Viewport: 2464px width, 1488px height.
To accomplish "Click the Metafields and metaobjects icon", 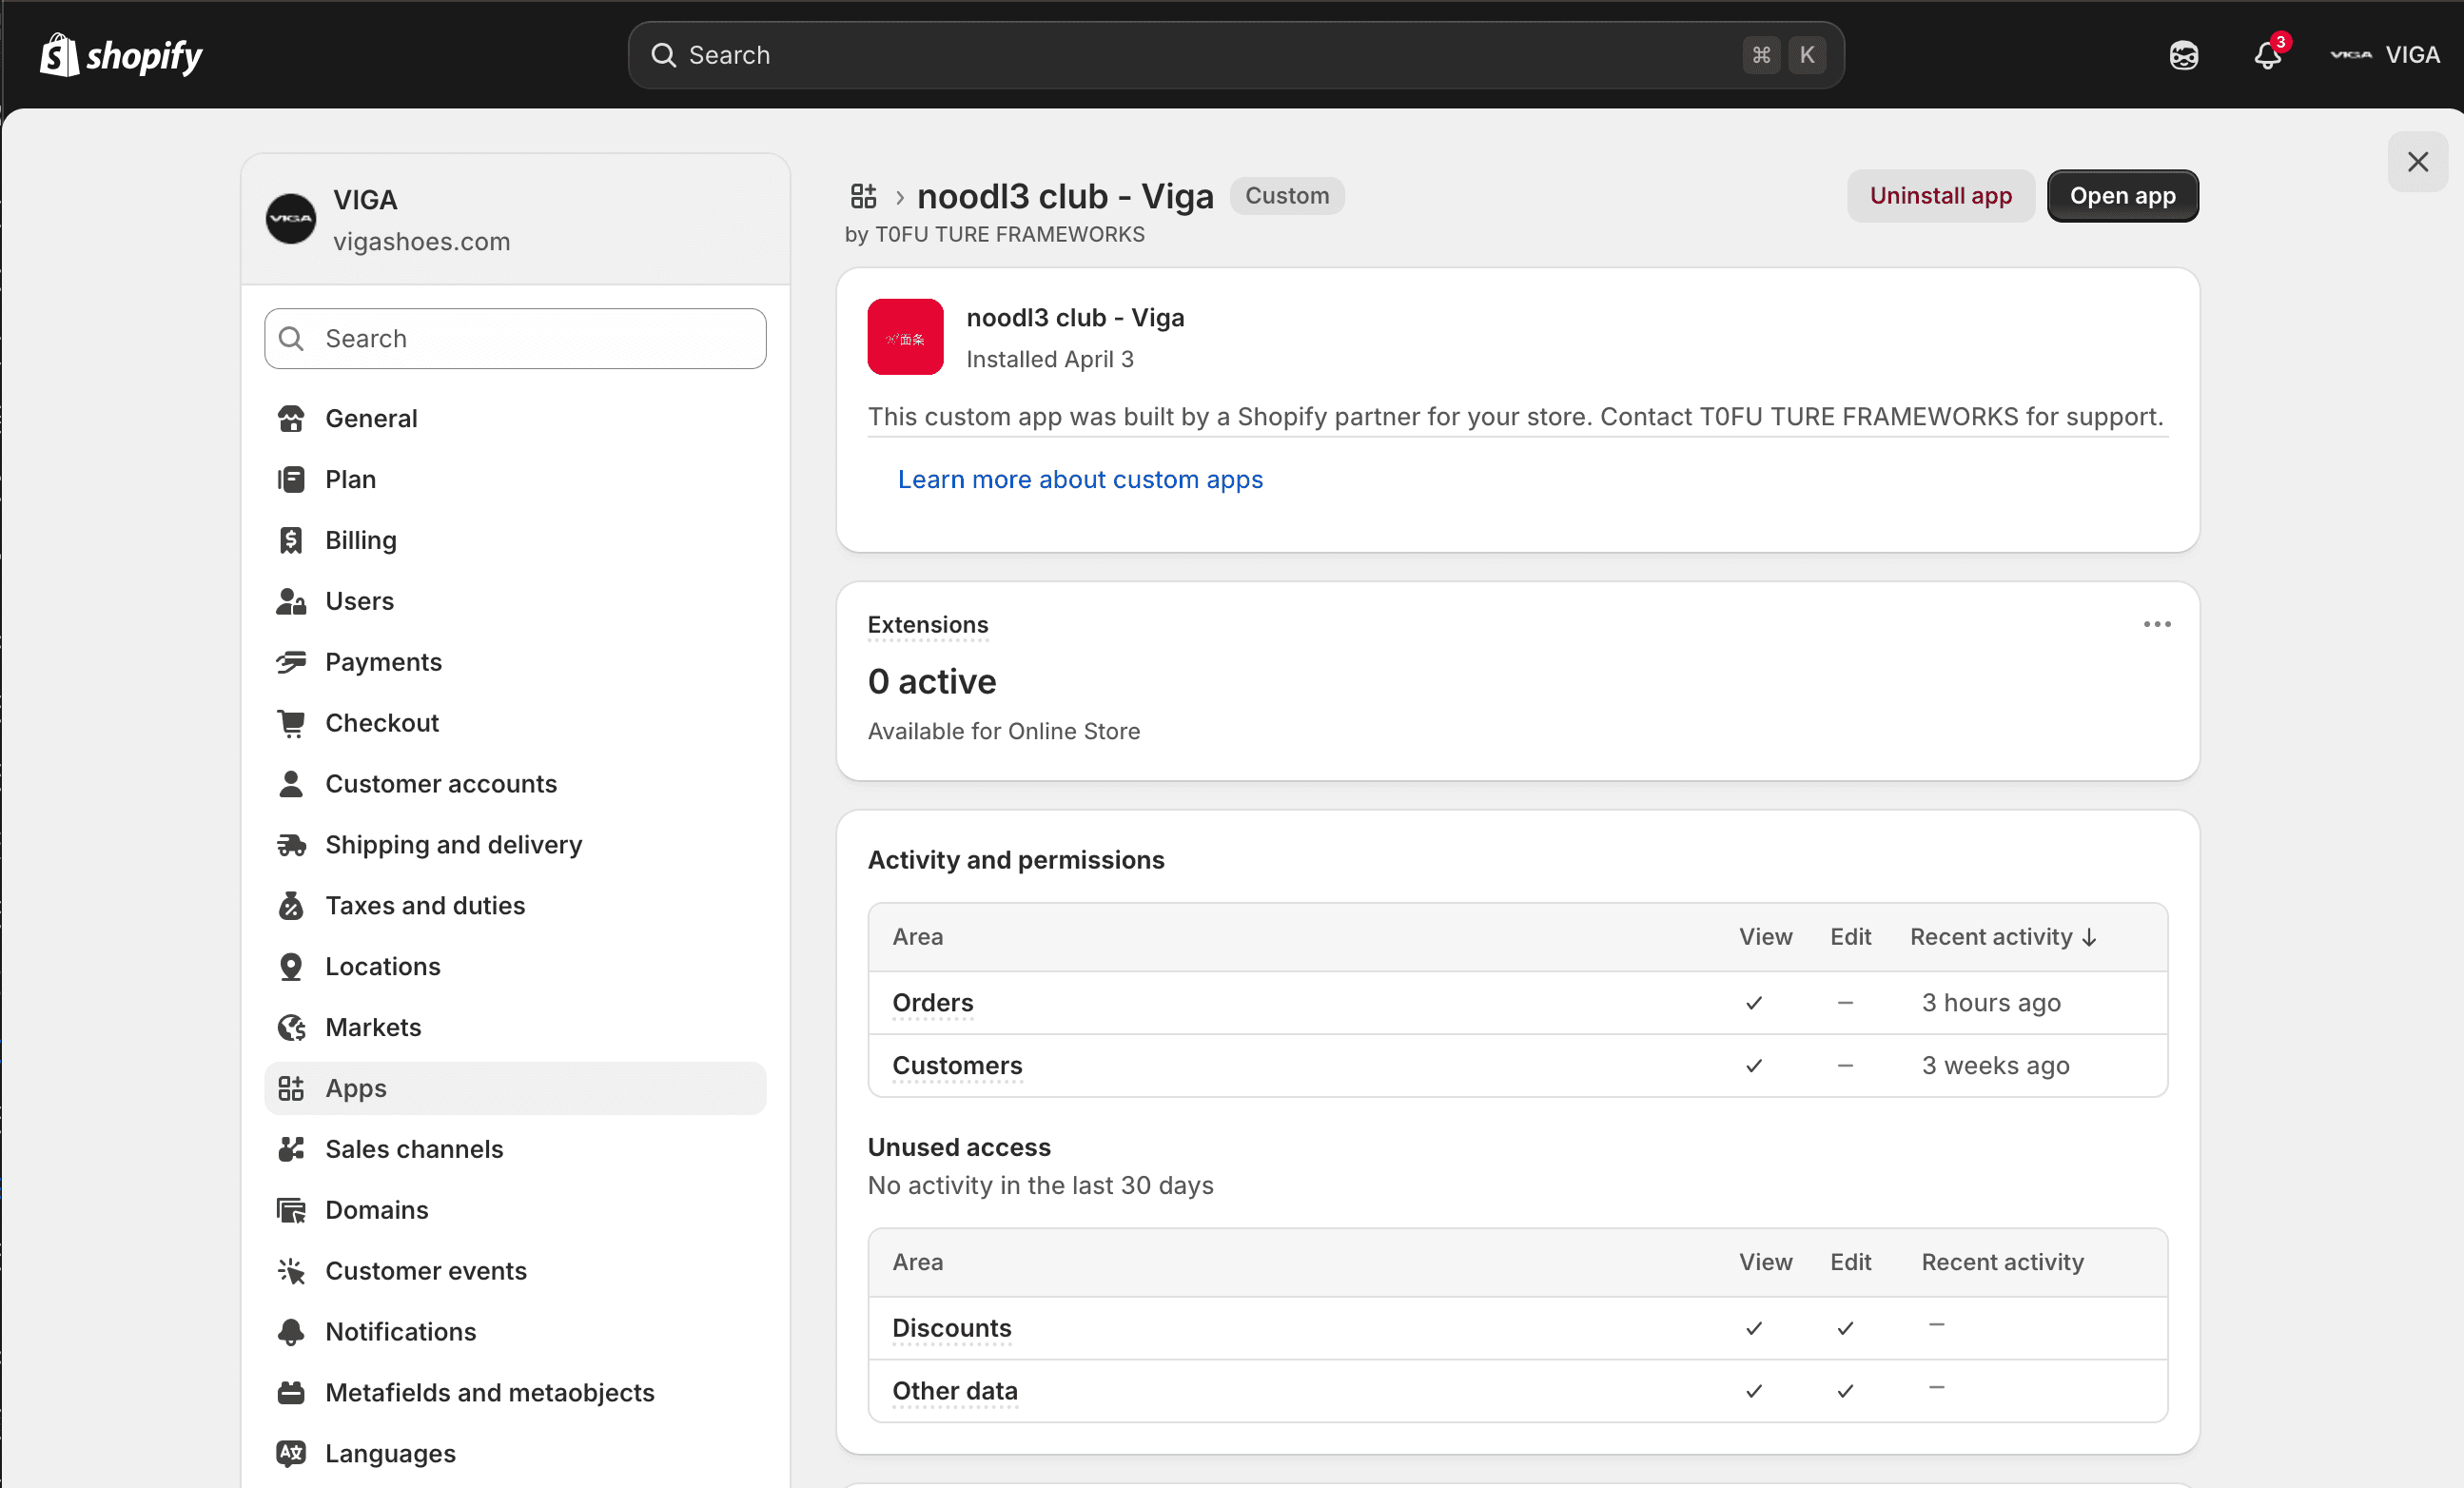I will point(291,1394).
